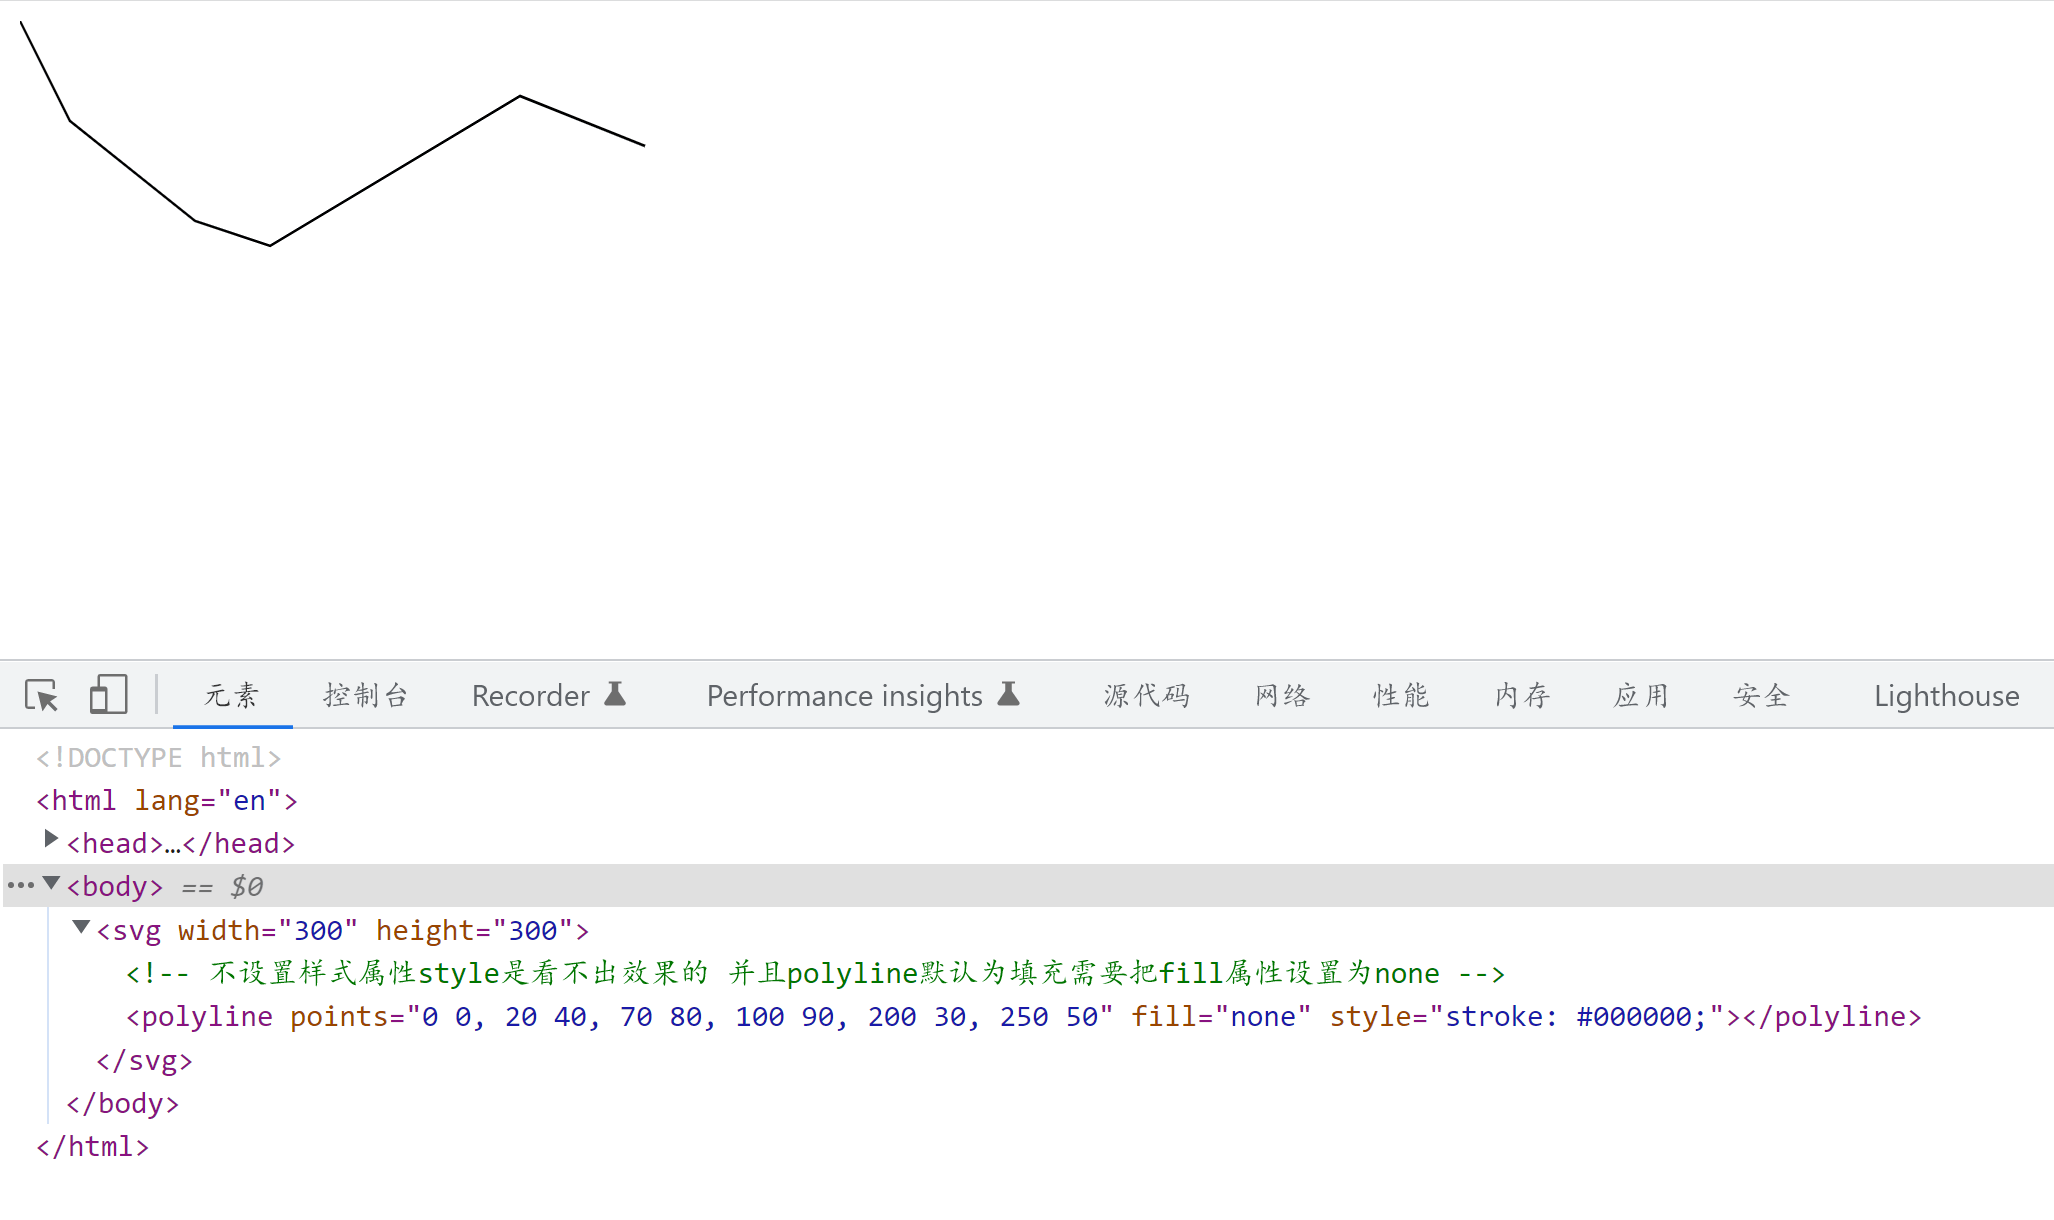Click the Recorder flask experiment icon
This screenshot has width=2054, height=1220.
(616, 694)
